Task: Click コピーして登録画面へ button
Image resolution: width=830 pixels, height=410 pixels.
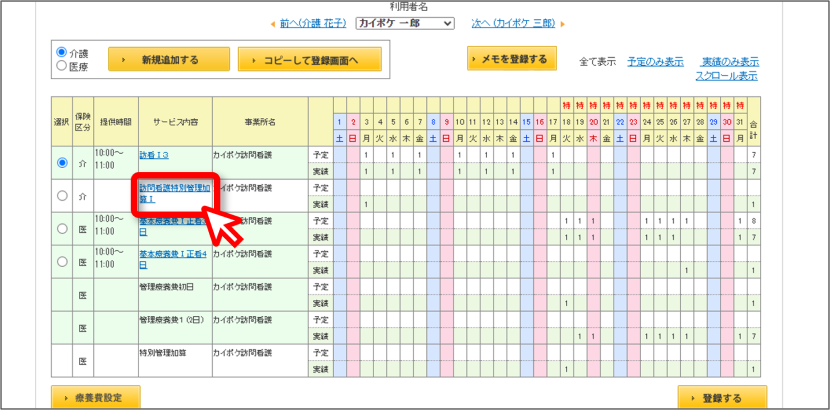Action: pyautogui.click(x=310, y=59)
